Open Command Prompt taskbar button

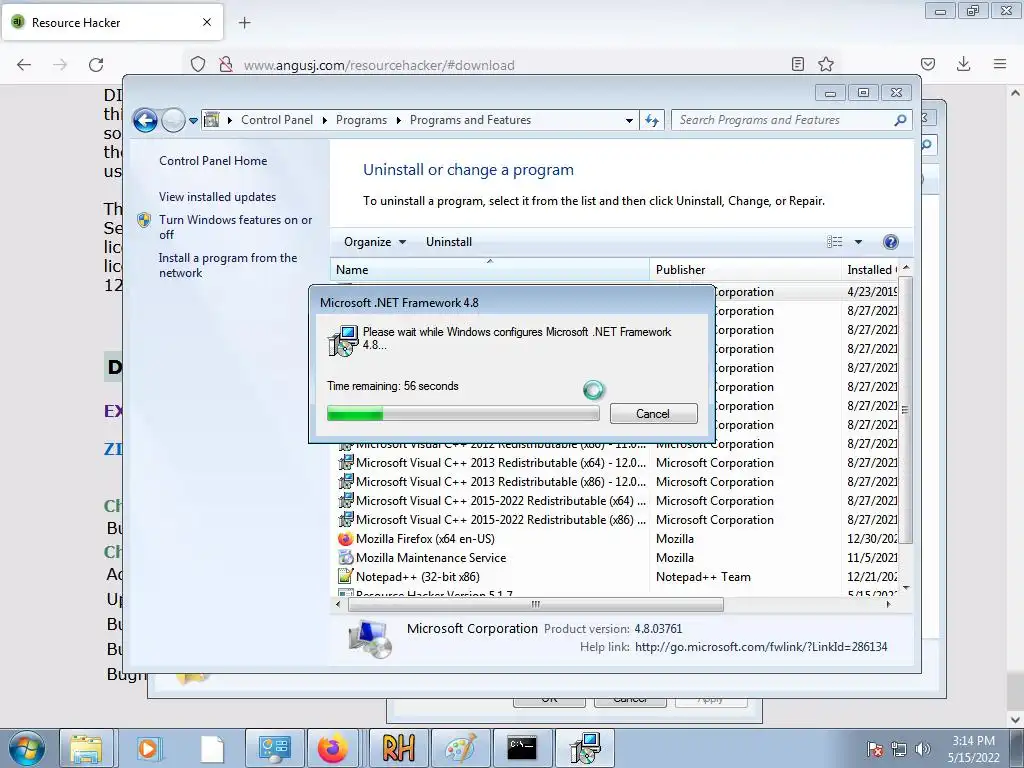(x=522, y=748)
